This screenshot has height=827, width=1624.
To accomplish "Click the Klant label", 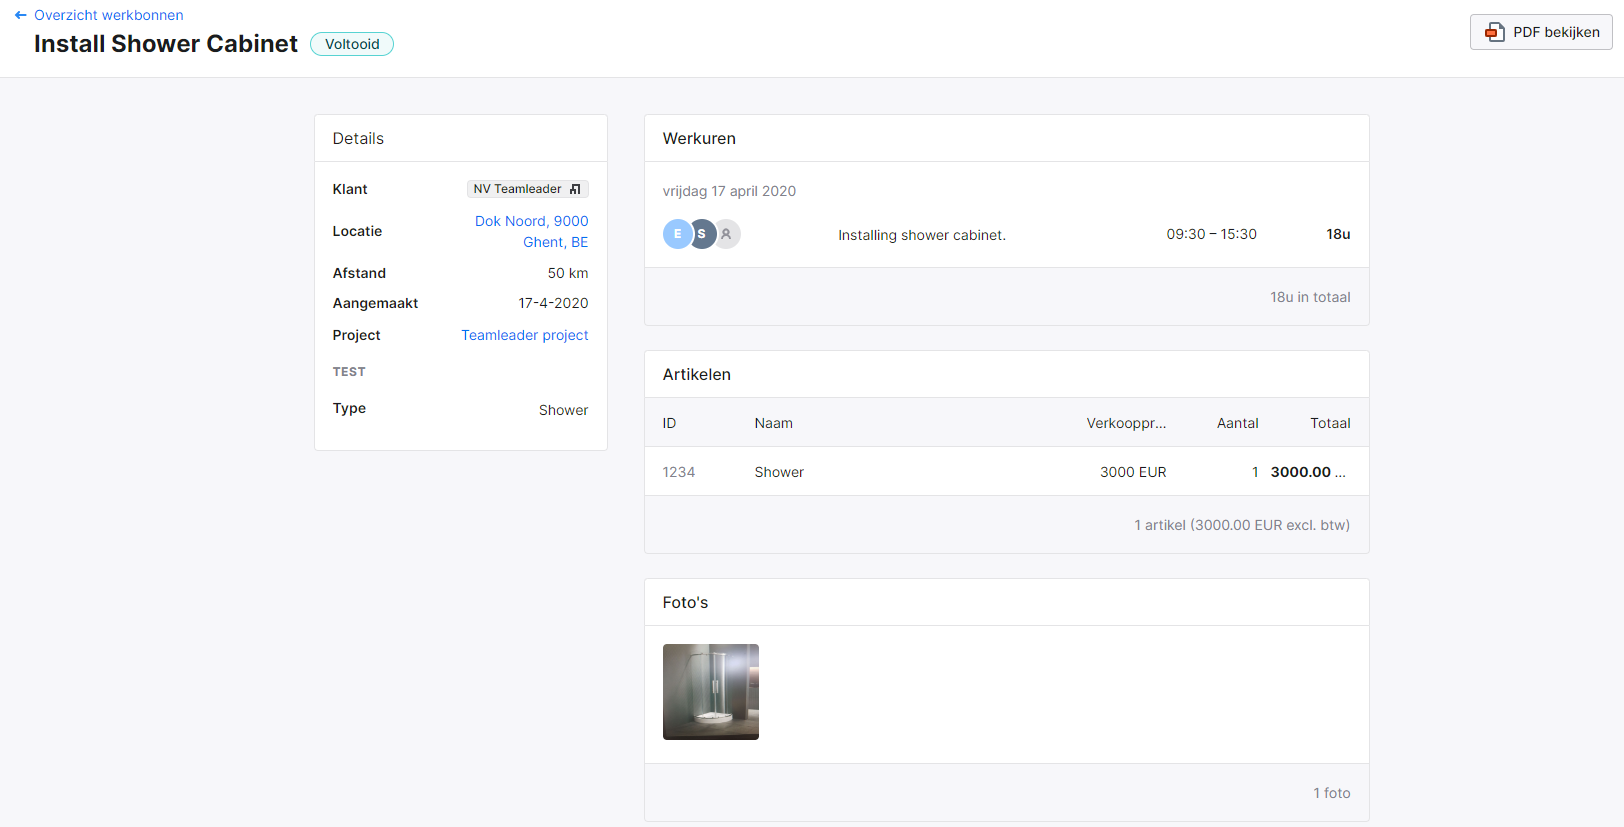I will point(350,189).
